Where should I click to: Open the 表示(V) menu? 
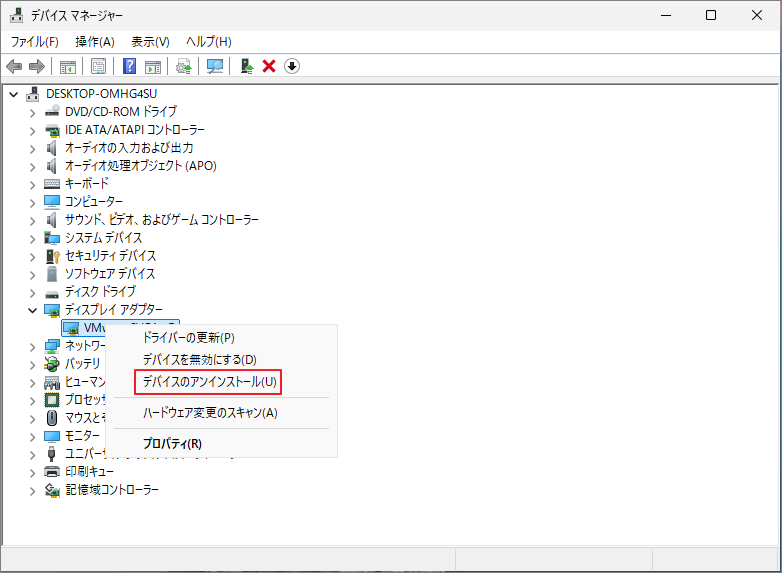[x=150, y=42]
